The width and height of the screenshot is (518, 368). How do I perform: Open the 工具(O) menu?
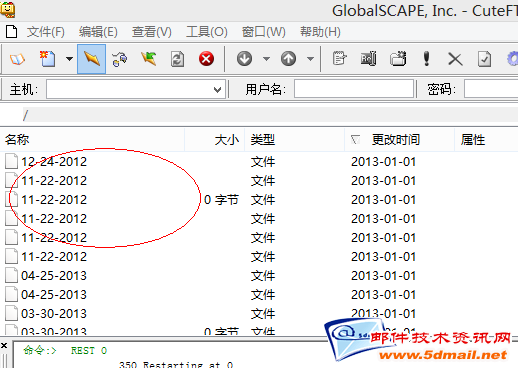[x=207, y=32]
